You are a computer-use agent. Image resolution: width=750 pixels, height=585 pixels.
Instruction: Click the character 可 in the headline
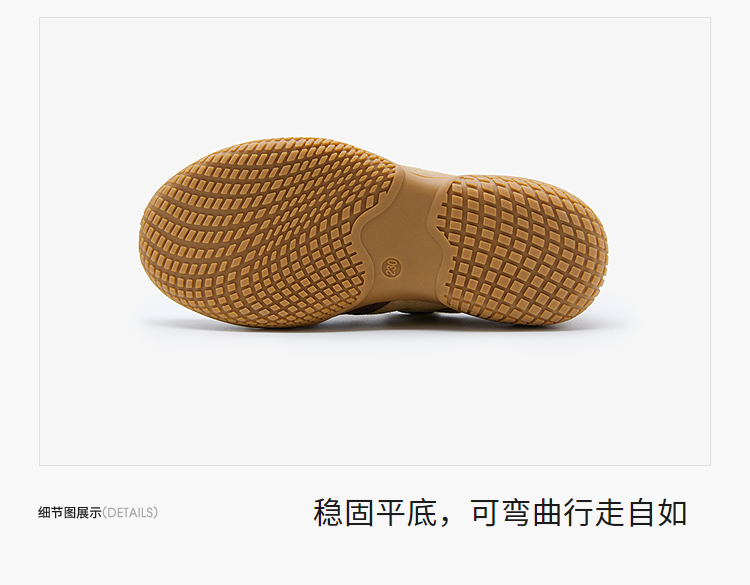pos(485,513)
